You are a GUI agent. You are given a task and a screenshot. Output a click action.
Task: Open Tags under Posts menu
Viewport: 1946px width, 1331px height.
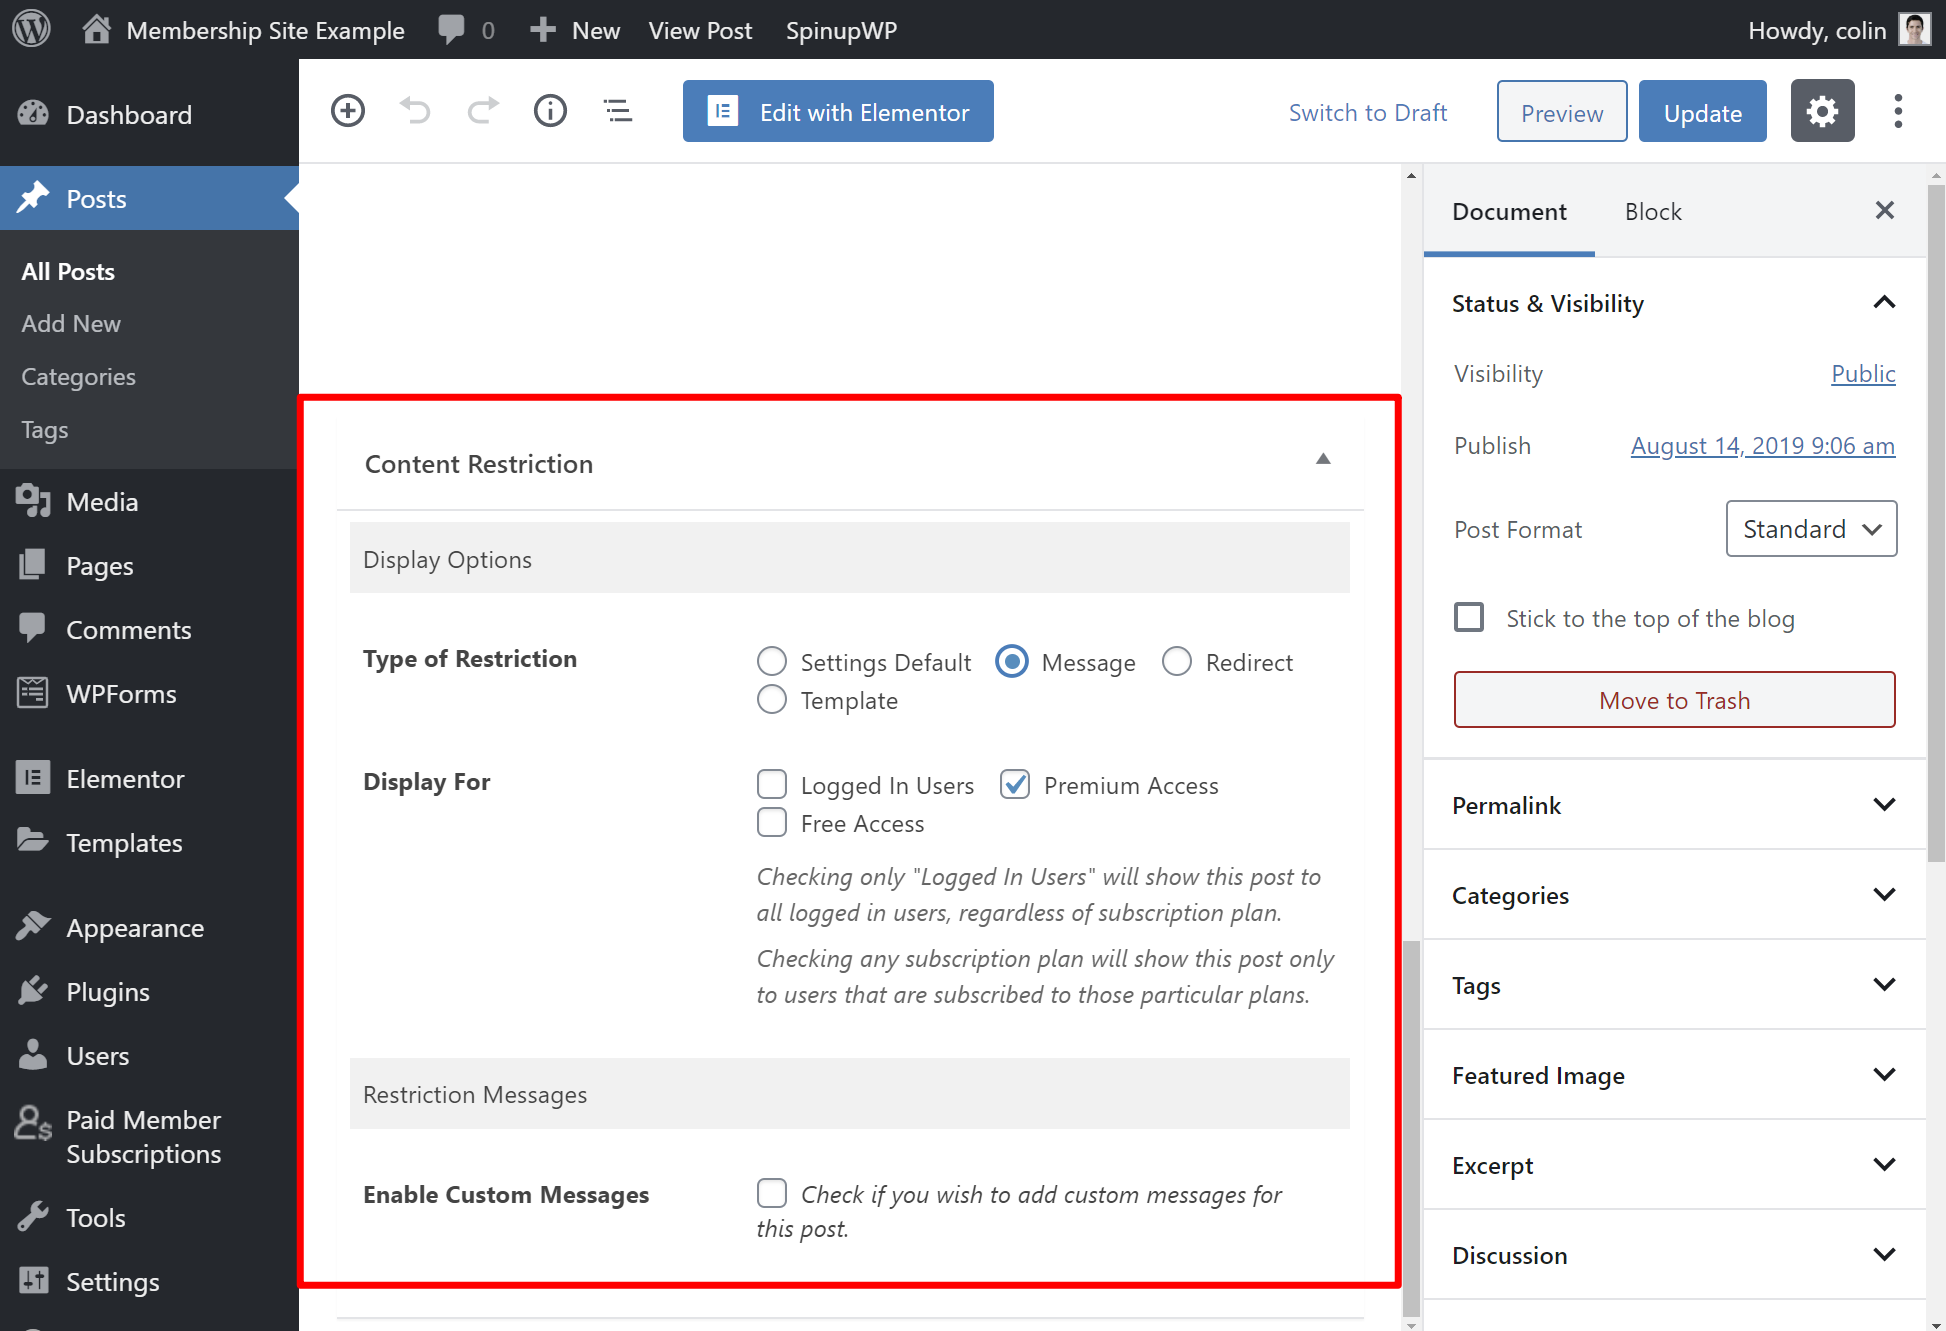[45, 429]
